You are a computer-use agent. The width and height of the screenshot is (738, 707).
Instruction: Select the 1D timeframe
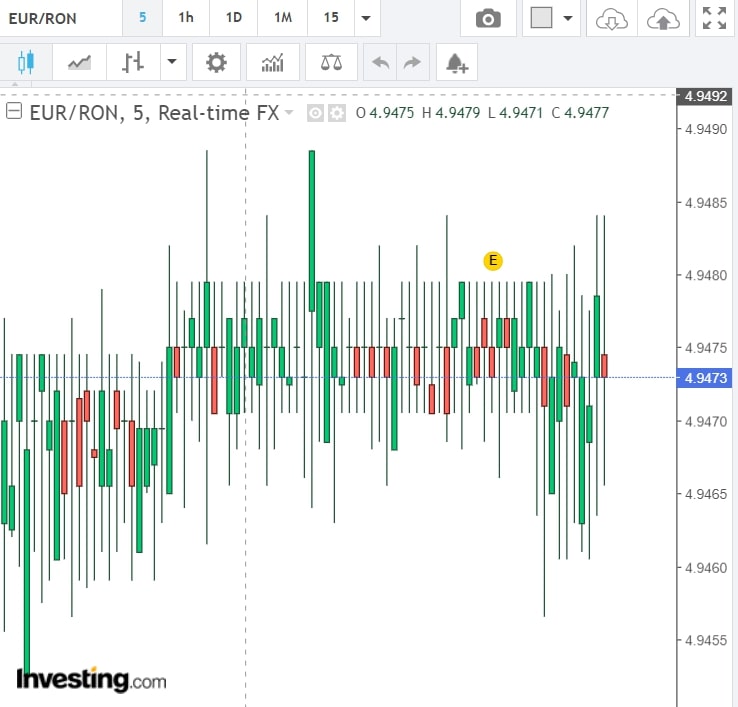tap(233, 18)
